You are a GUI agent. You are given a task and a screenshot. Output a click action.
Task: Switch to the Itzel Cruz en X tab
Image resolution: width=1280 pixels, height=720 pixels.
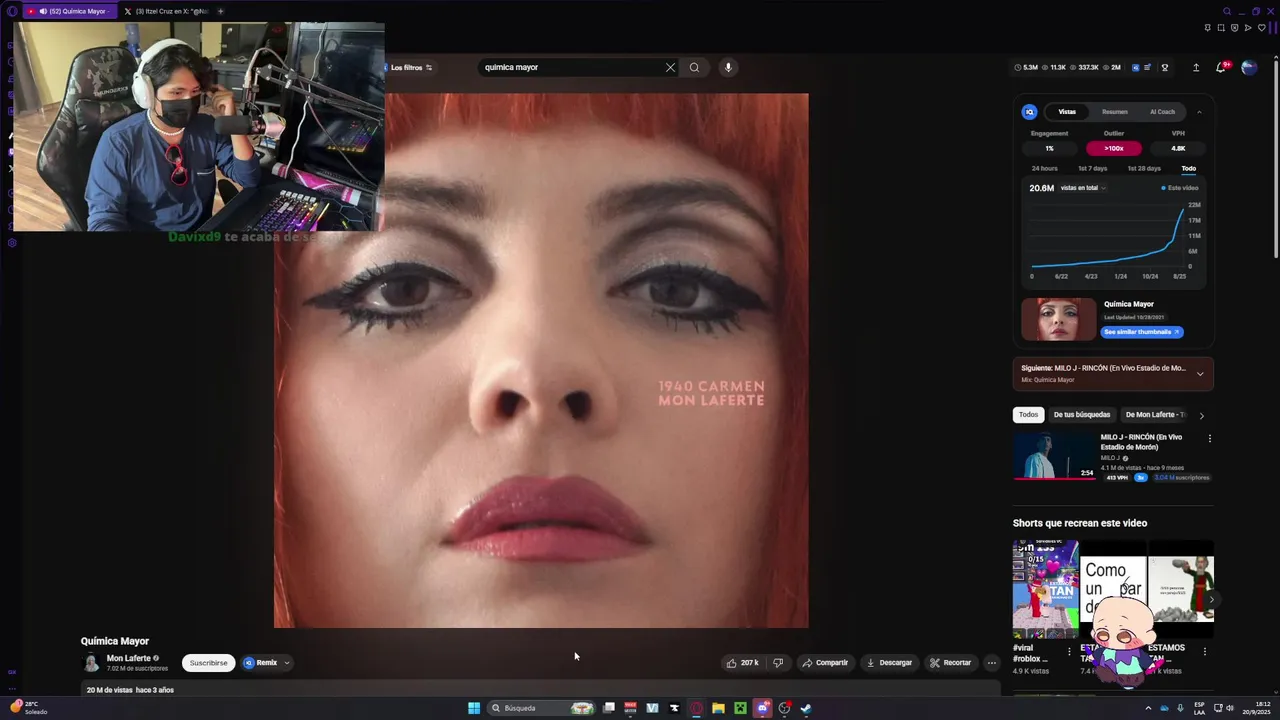coord(166,11)
